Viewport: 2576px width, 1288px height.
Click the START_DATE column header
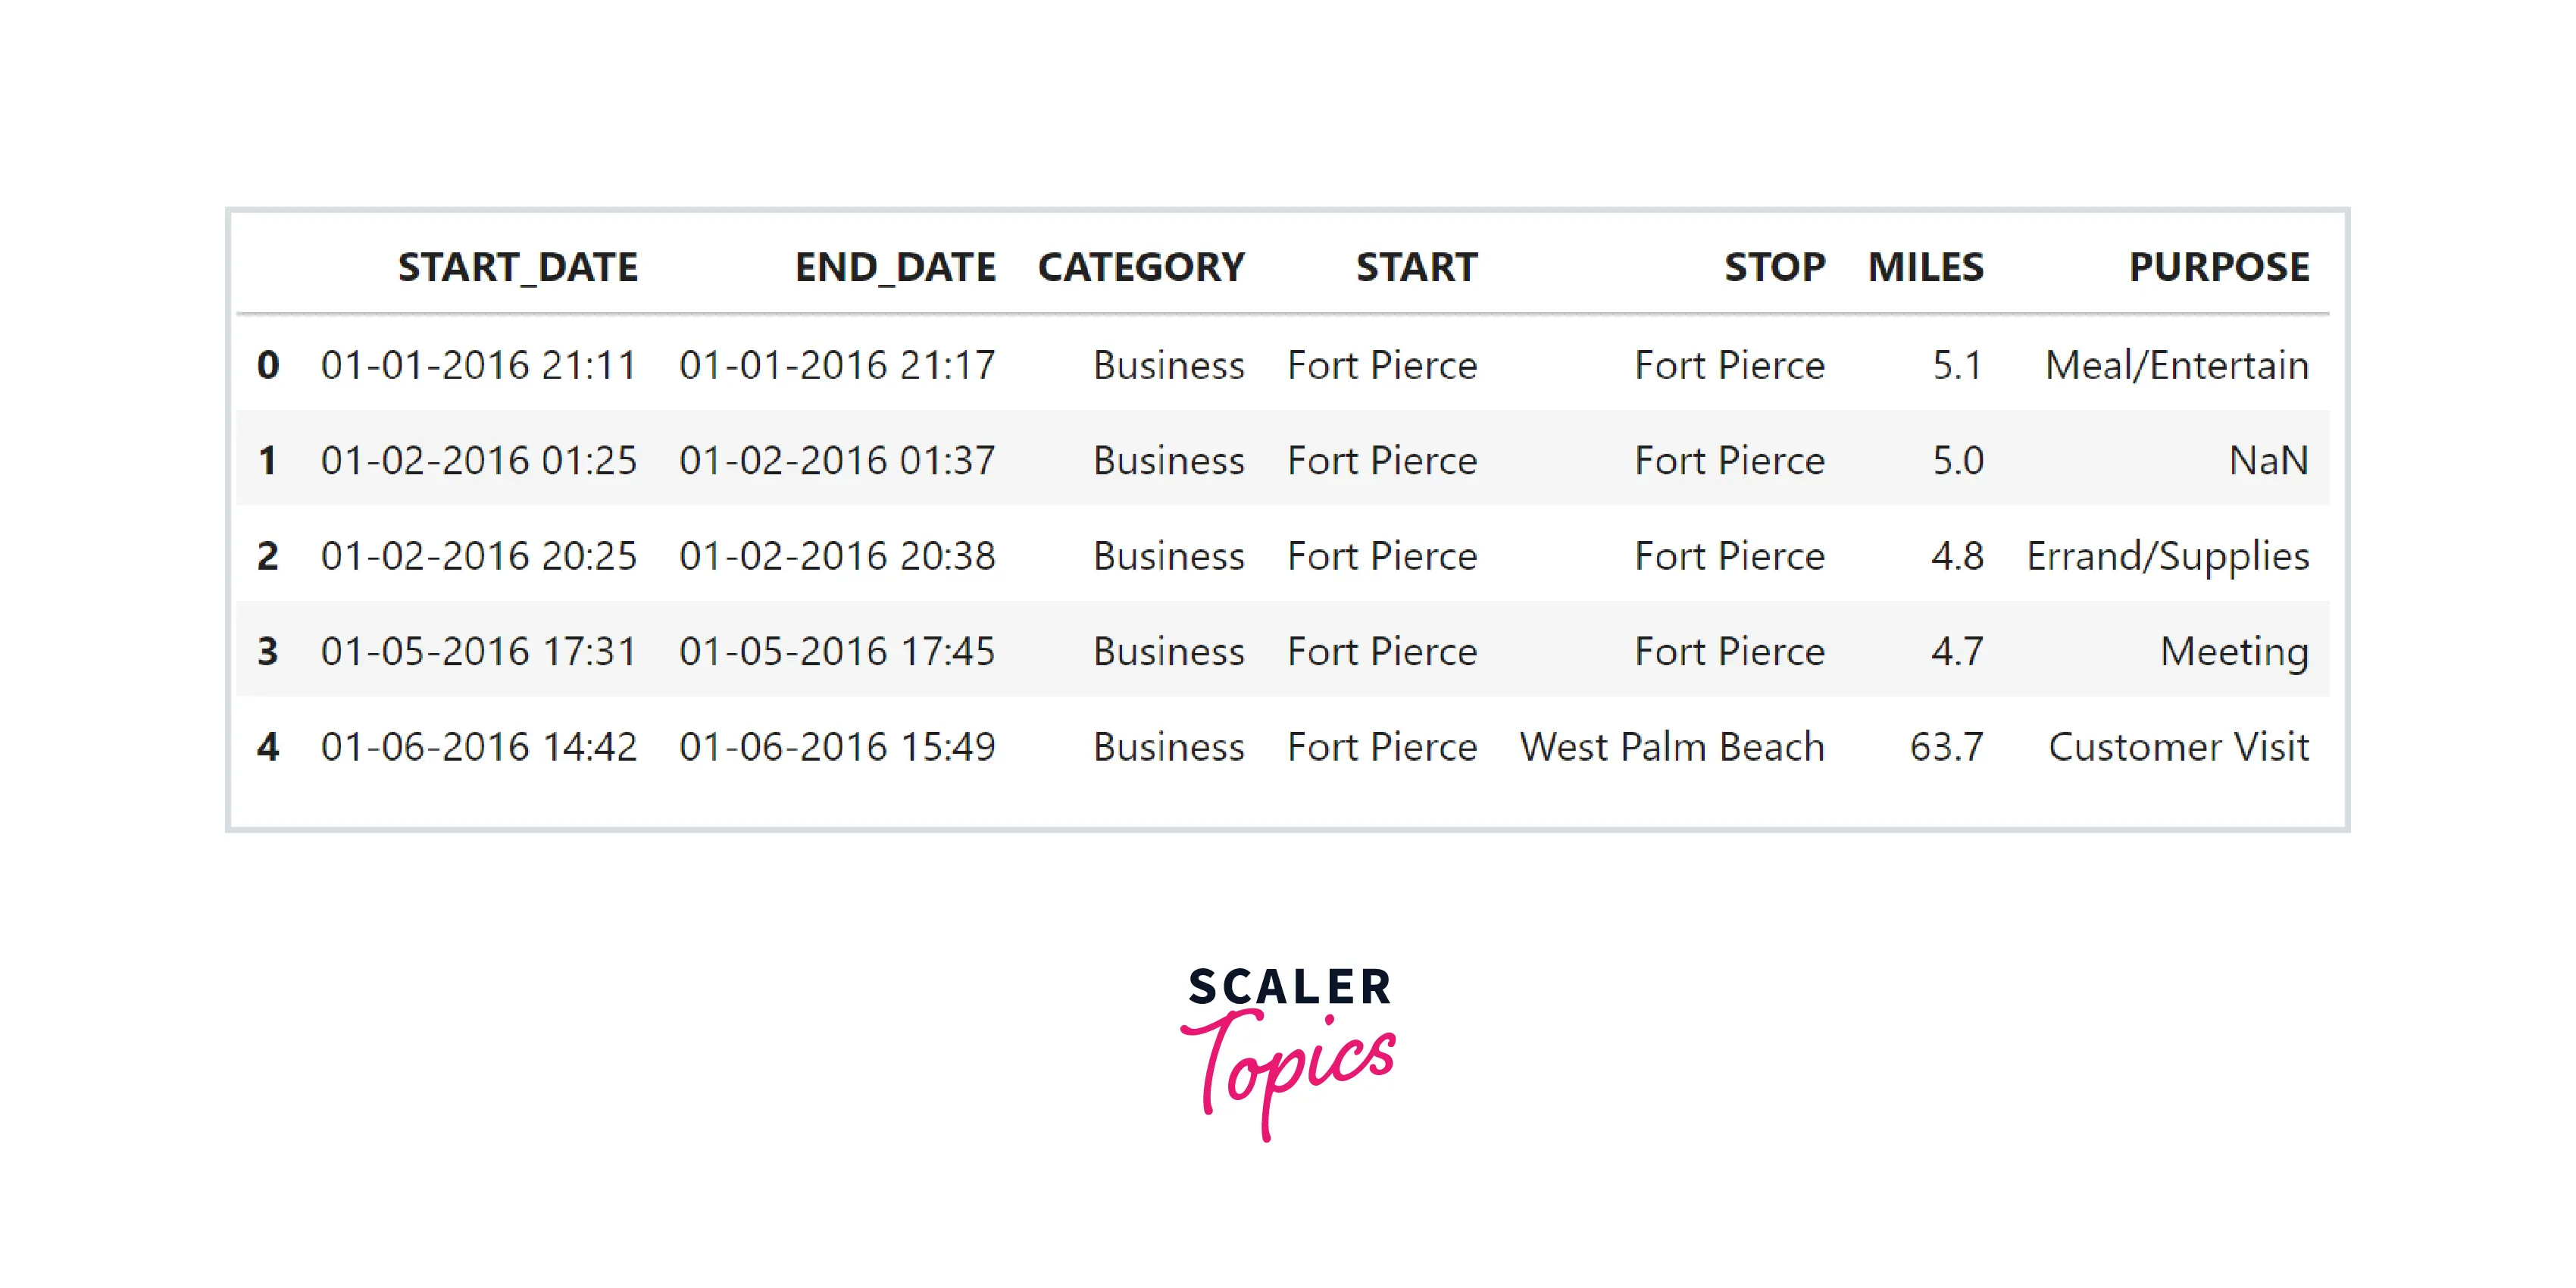pyautogui.click(x=517, y=268)
